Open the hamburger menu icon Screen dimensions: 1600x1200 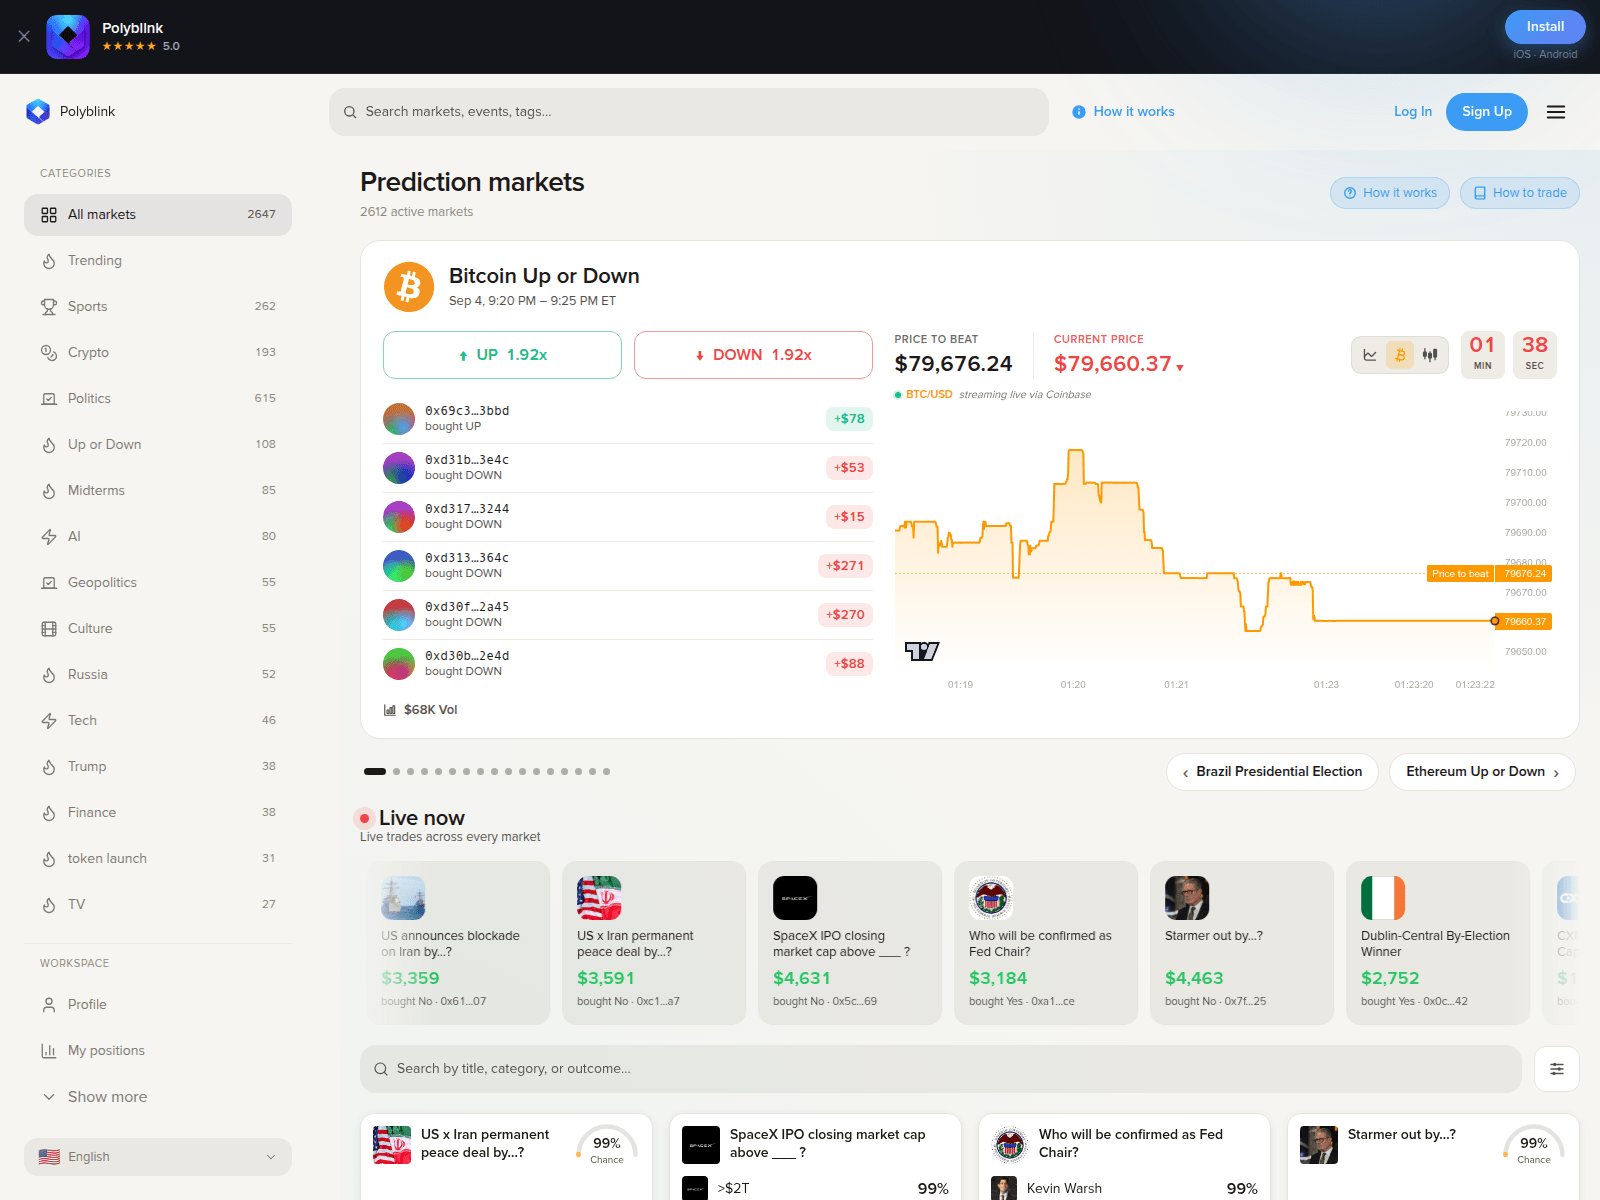tap(1556, 112)
